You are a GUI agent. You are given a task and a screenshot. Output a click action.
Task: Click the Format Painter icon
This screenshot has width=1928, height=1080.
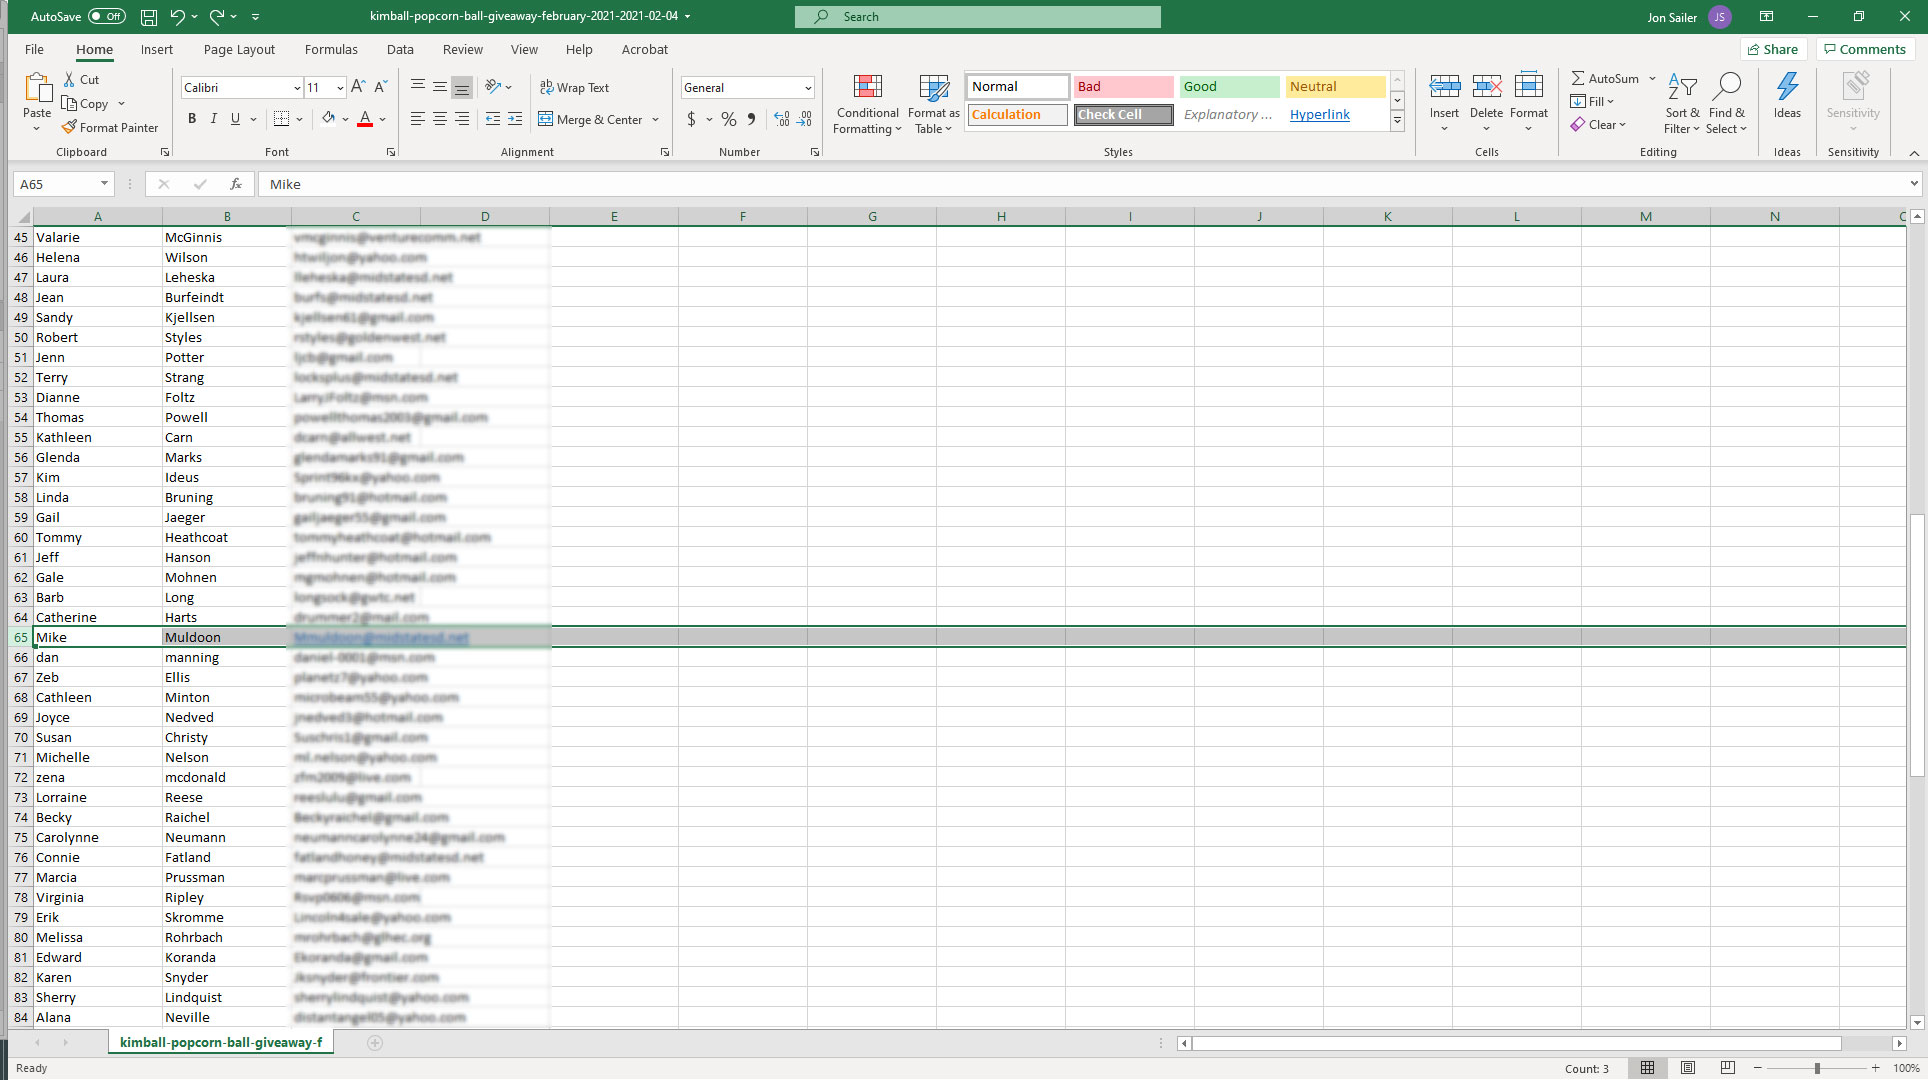(x=69, y=127)
